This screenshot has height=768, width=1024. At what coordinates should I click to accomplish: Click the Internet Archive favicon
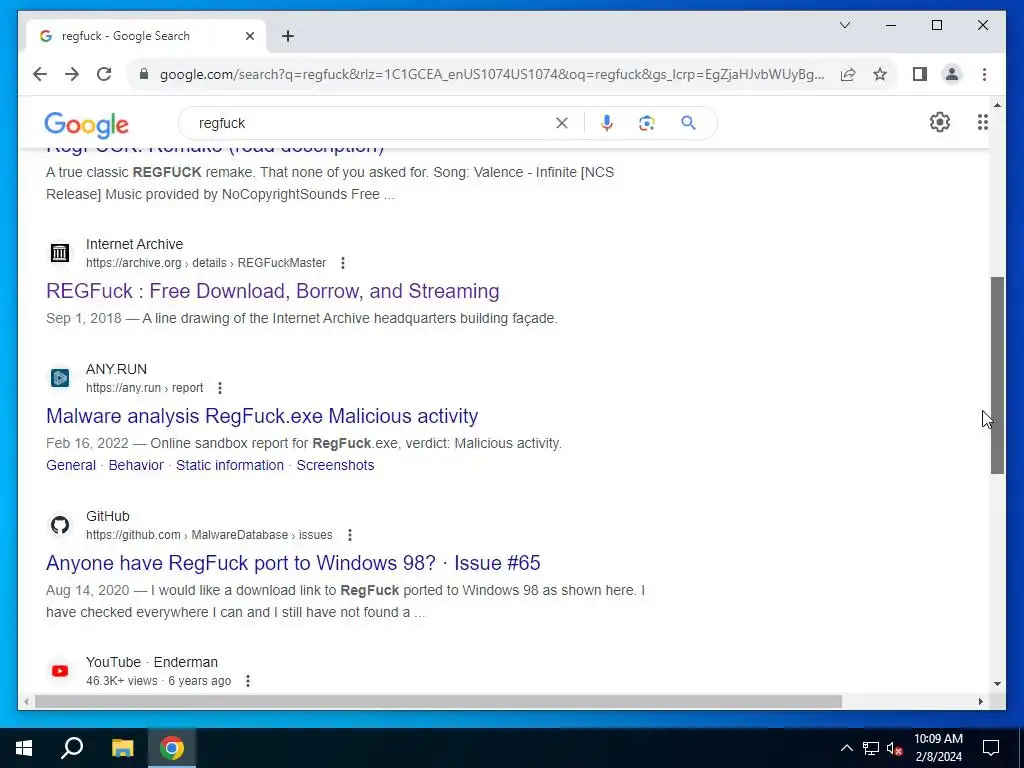(60, 253)
